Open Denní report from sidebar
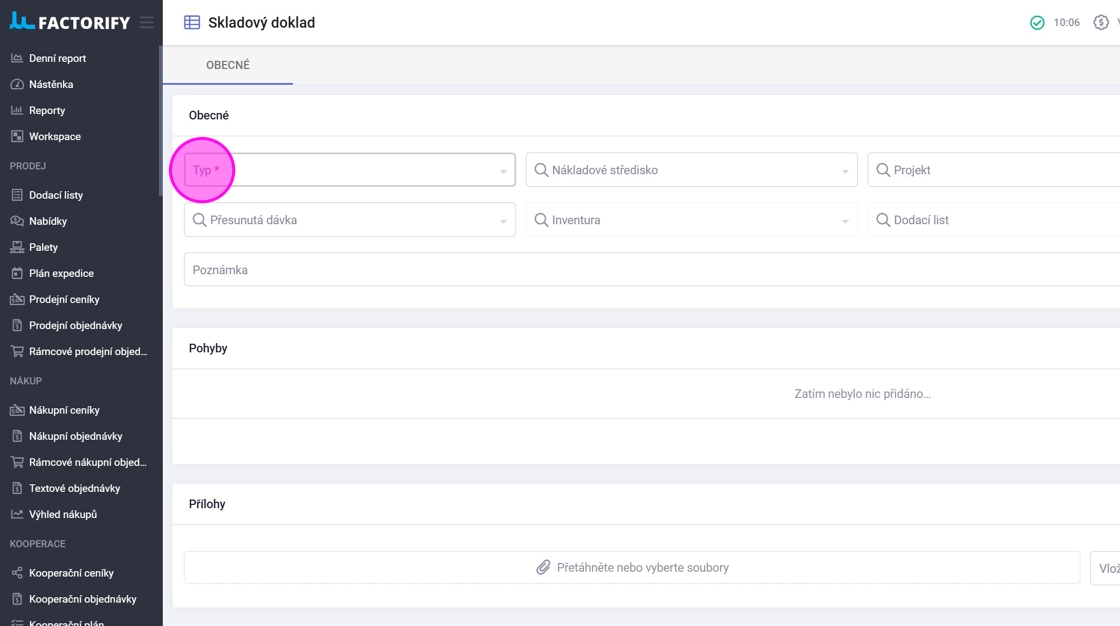Screen dimensions: 1120x626 coord(57,58)
